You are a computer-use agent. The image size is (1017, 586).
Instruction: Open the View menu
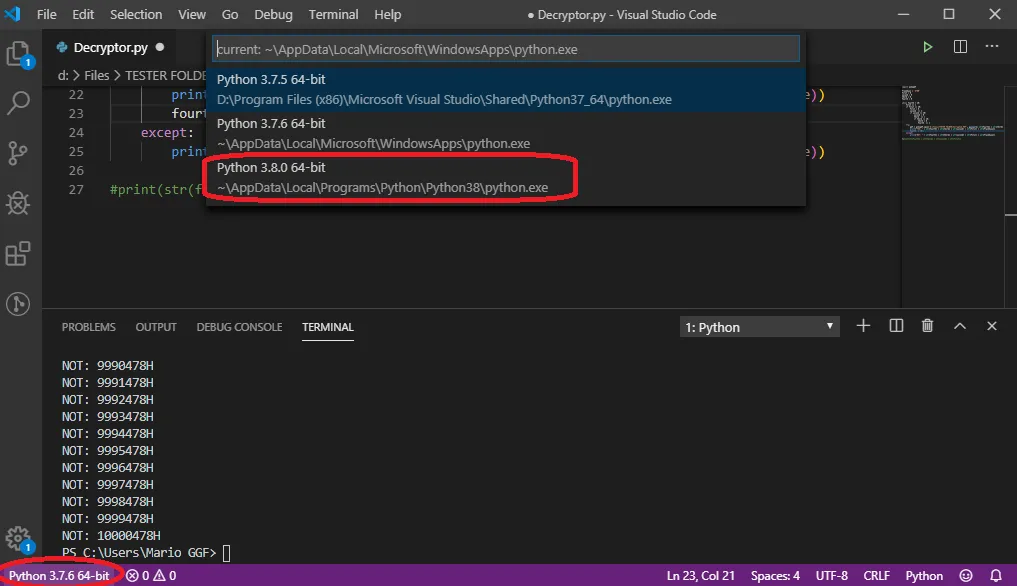point(191,14)
